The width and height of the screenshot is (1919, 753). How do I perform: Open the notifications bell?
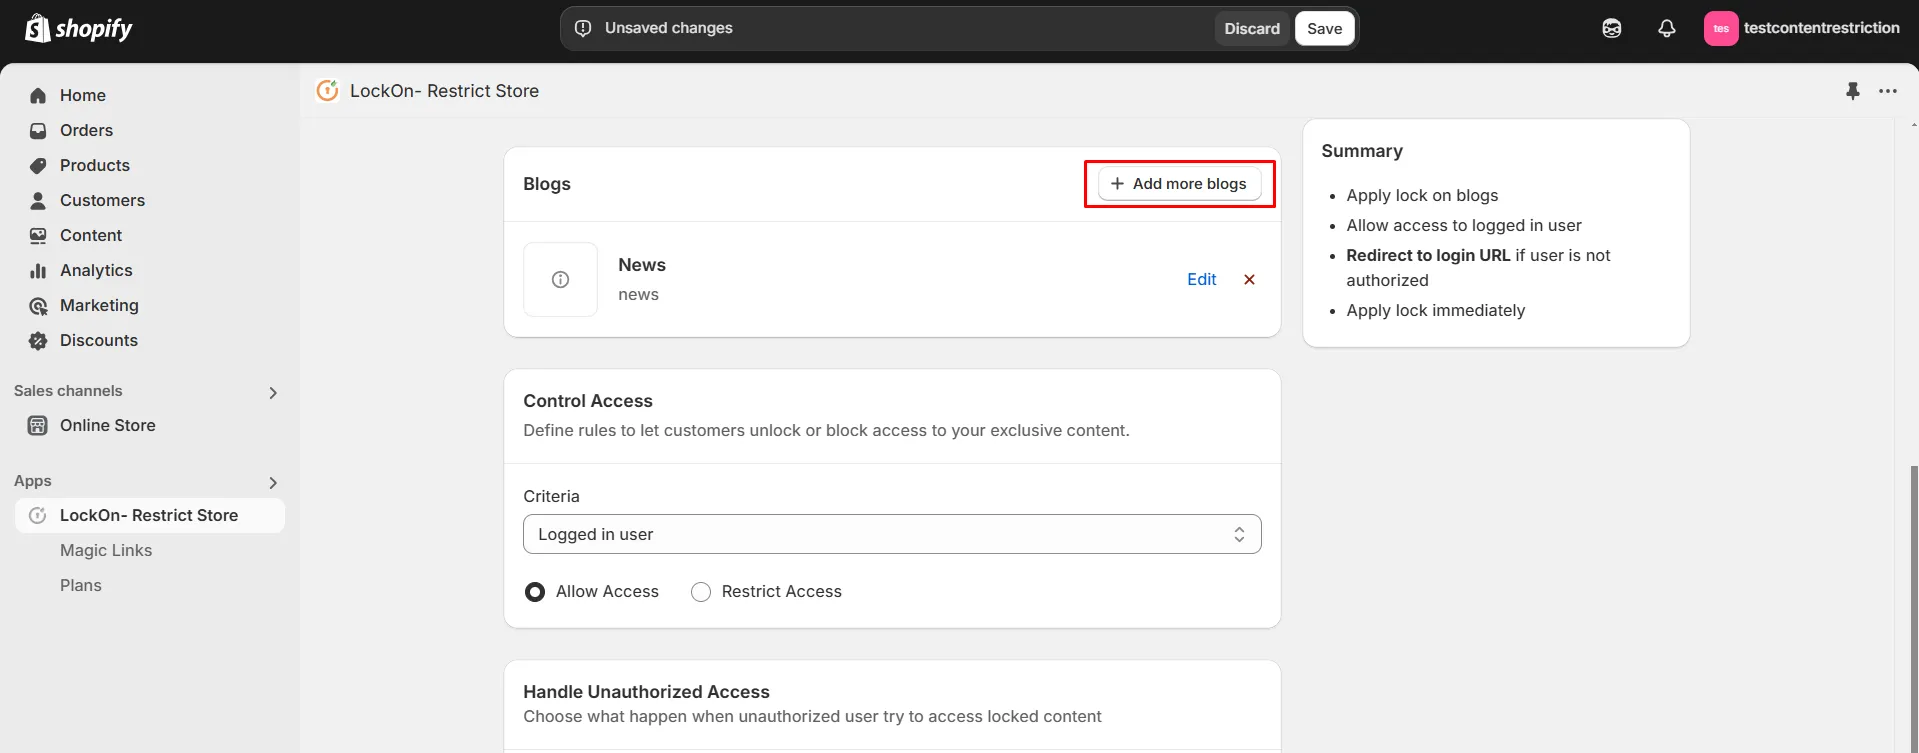click(x=1666, y=28)
